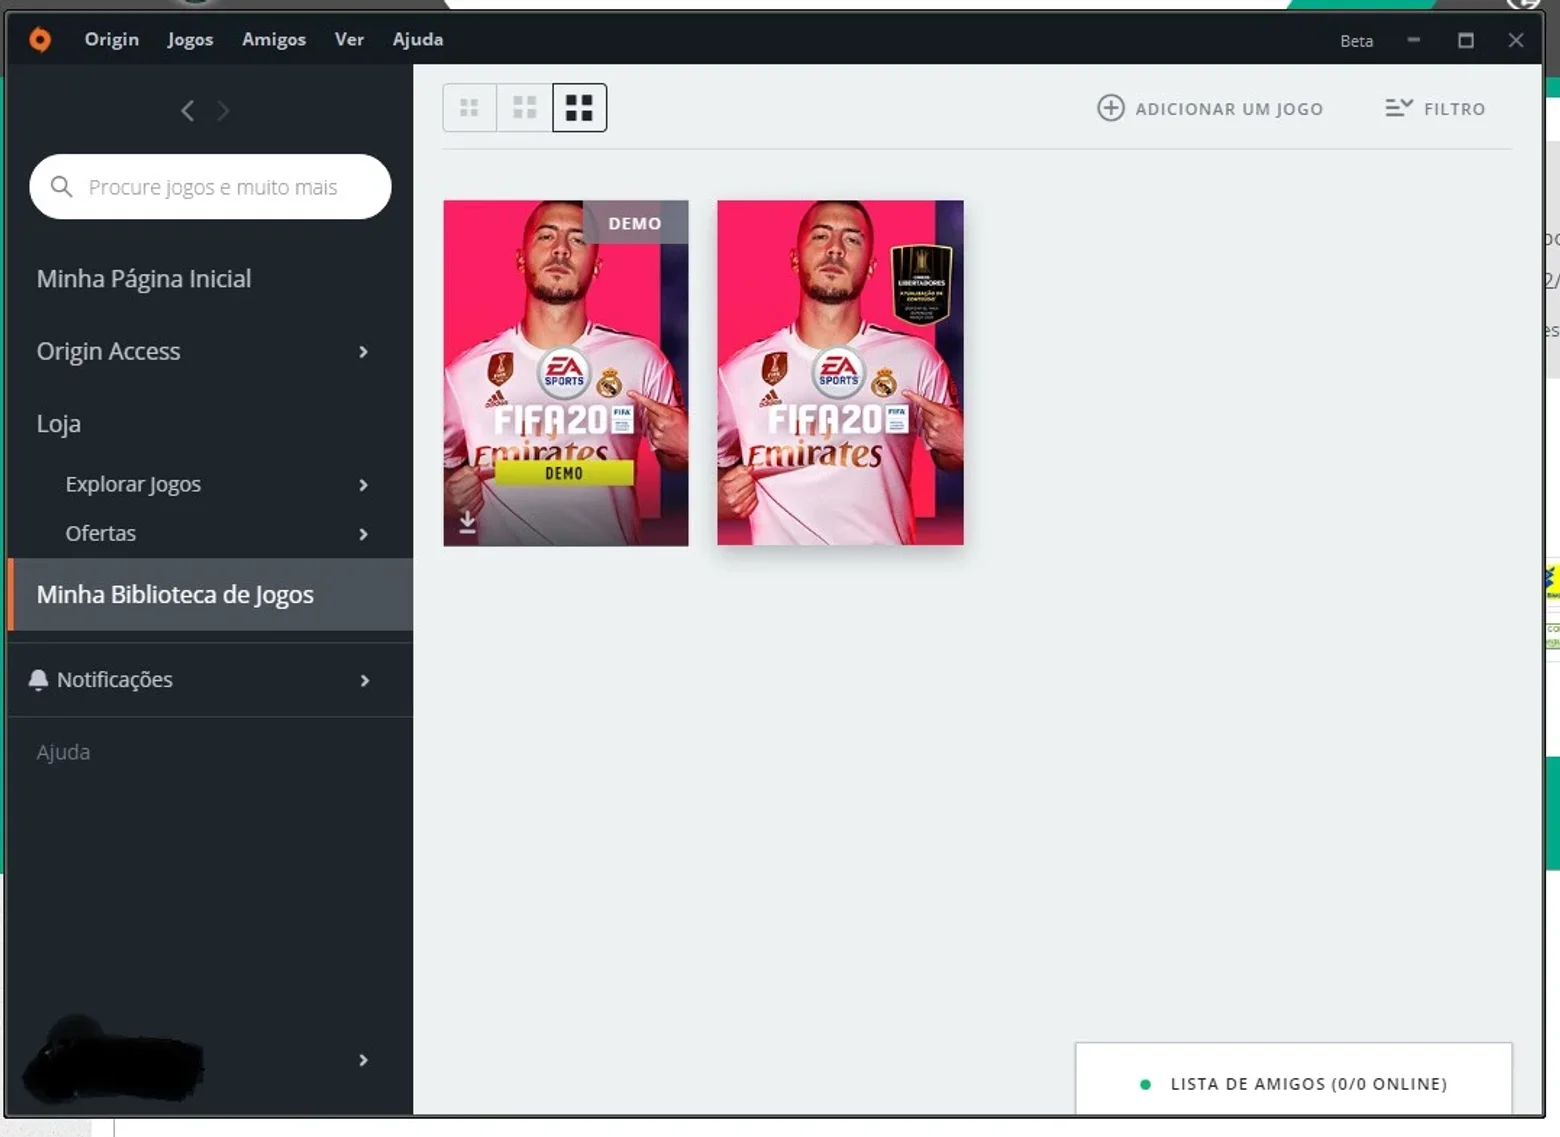The height and width of the screenshot is (1137, 1560).
Task: Open the Amigos menu
Action: tap(274, 39)
